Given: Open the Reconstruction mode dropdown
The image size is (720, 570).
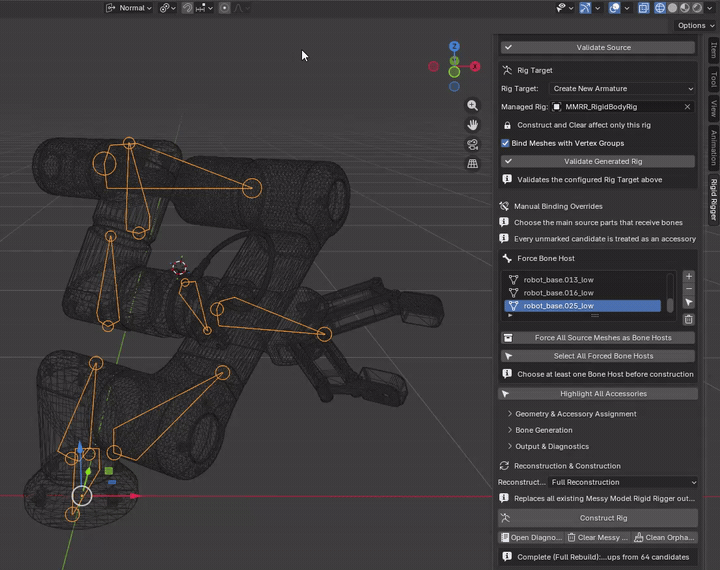Looking at the screenshot, I should pyautogui.click(x=623, y=482).
